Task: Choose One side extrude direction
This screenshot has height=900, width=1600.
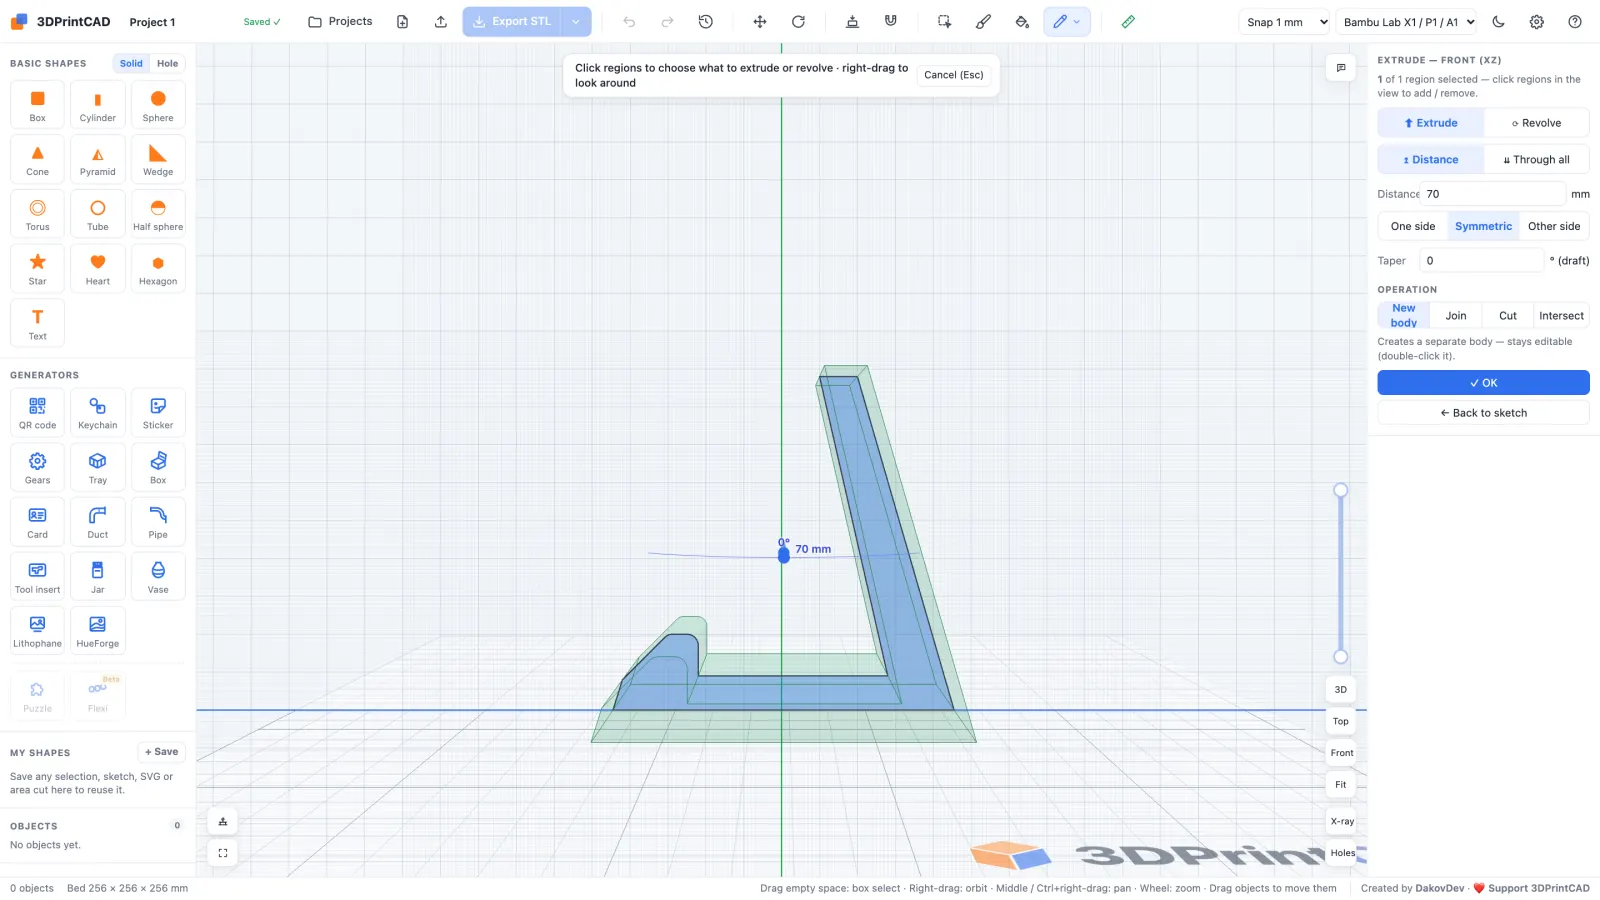Action: pos(1413,226)
